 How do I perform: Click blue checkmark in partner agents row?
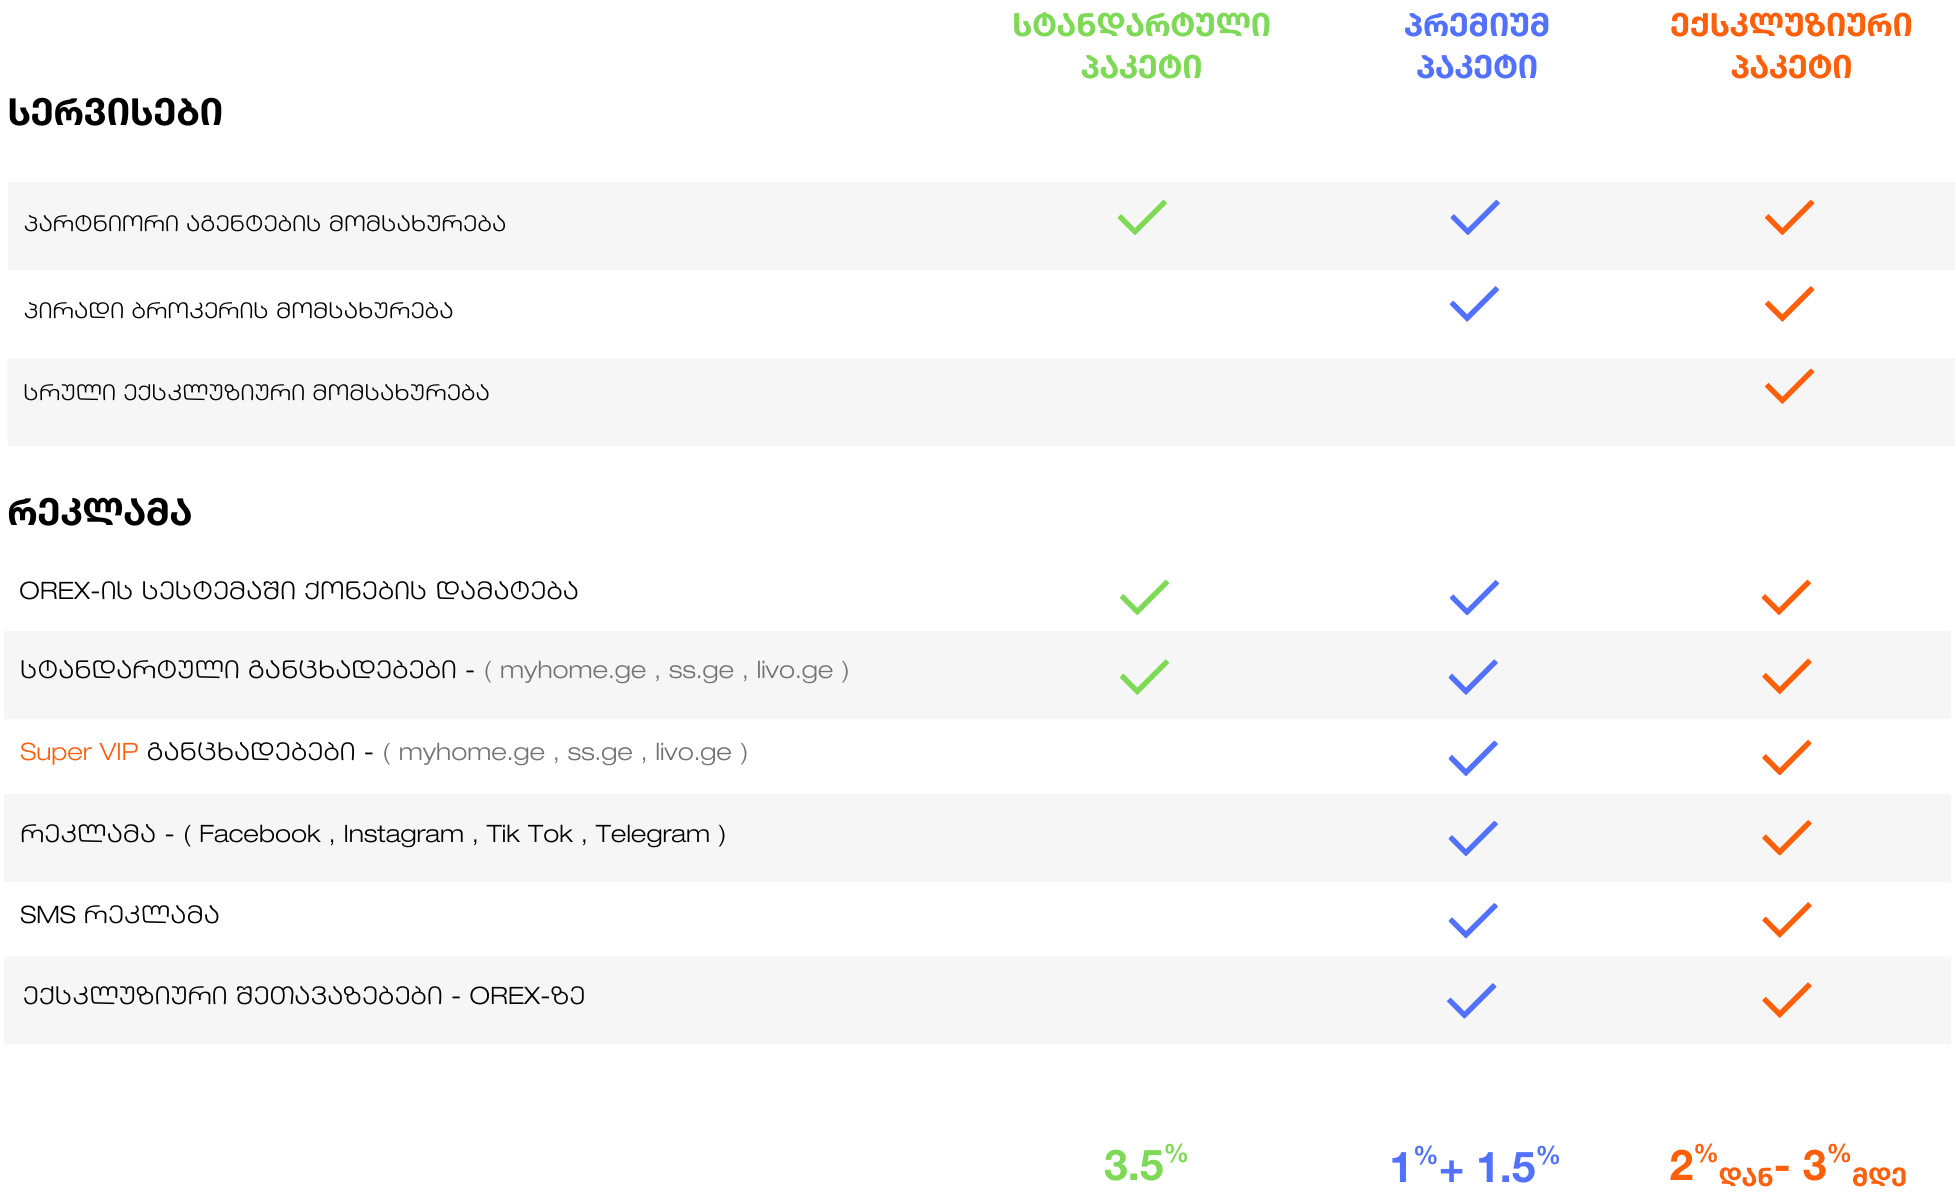(1474, 217)
